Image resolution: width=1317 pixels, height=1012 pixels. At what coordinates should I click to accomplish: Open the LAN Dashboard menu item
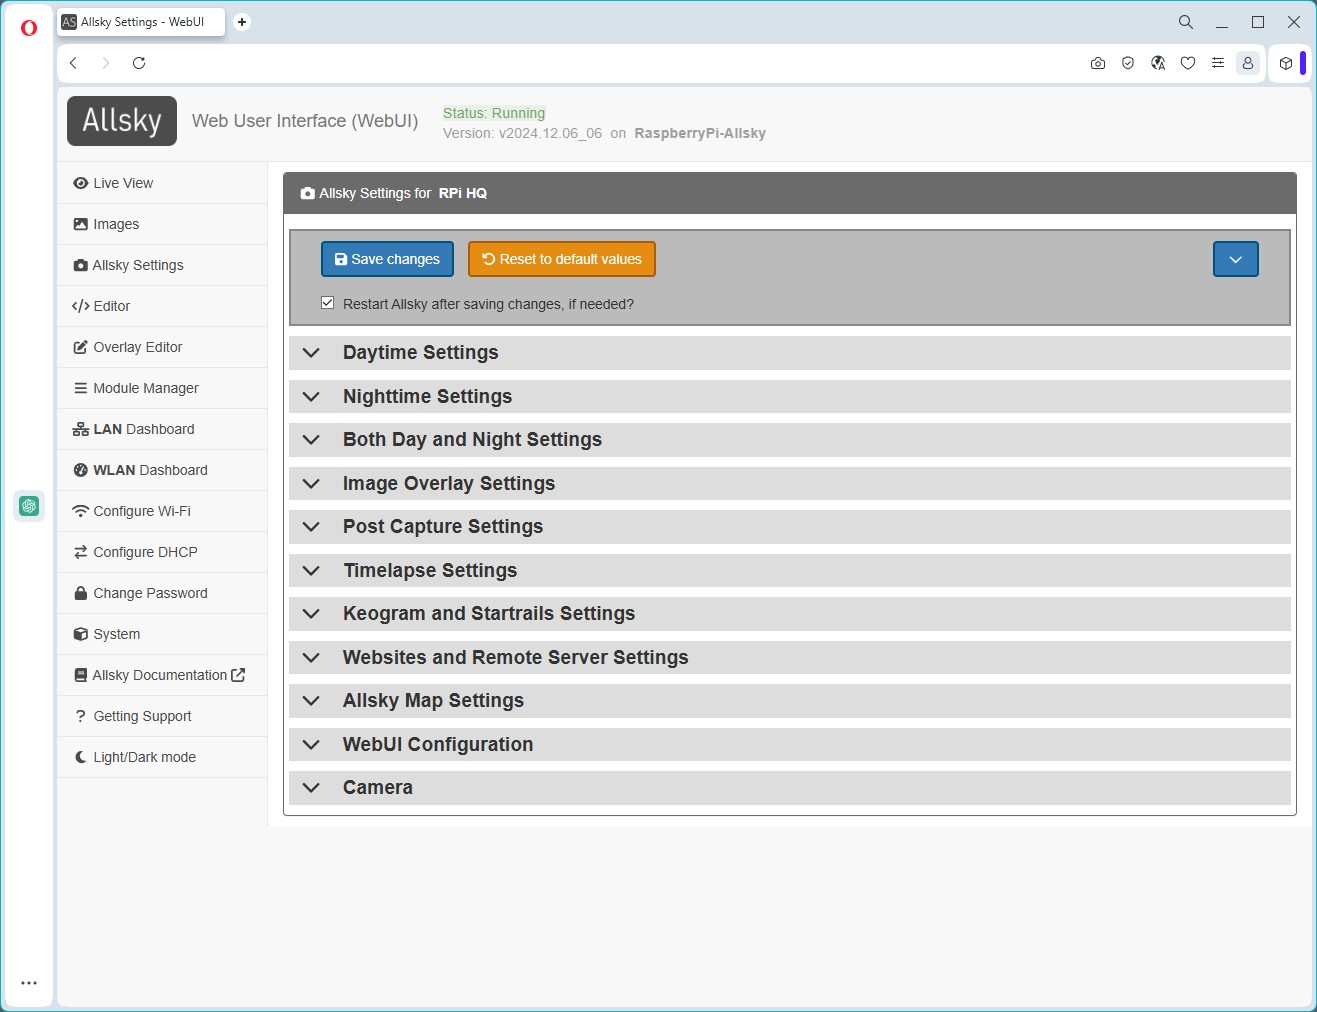(162, 429)
